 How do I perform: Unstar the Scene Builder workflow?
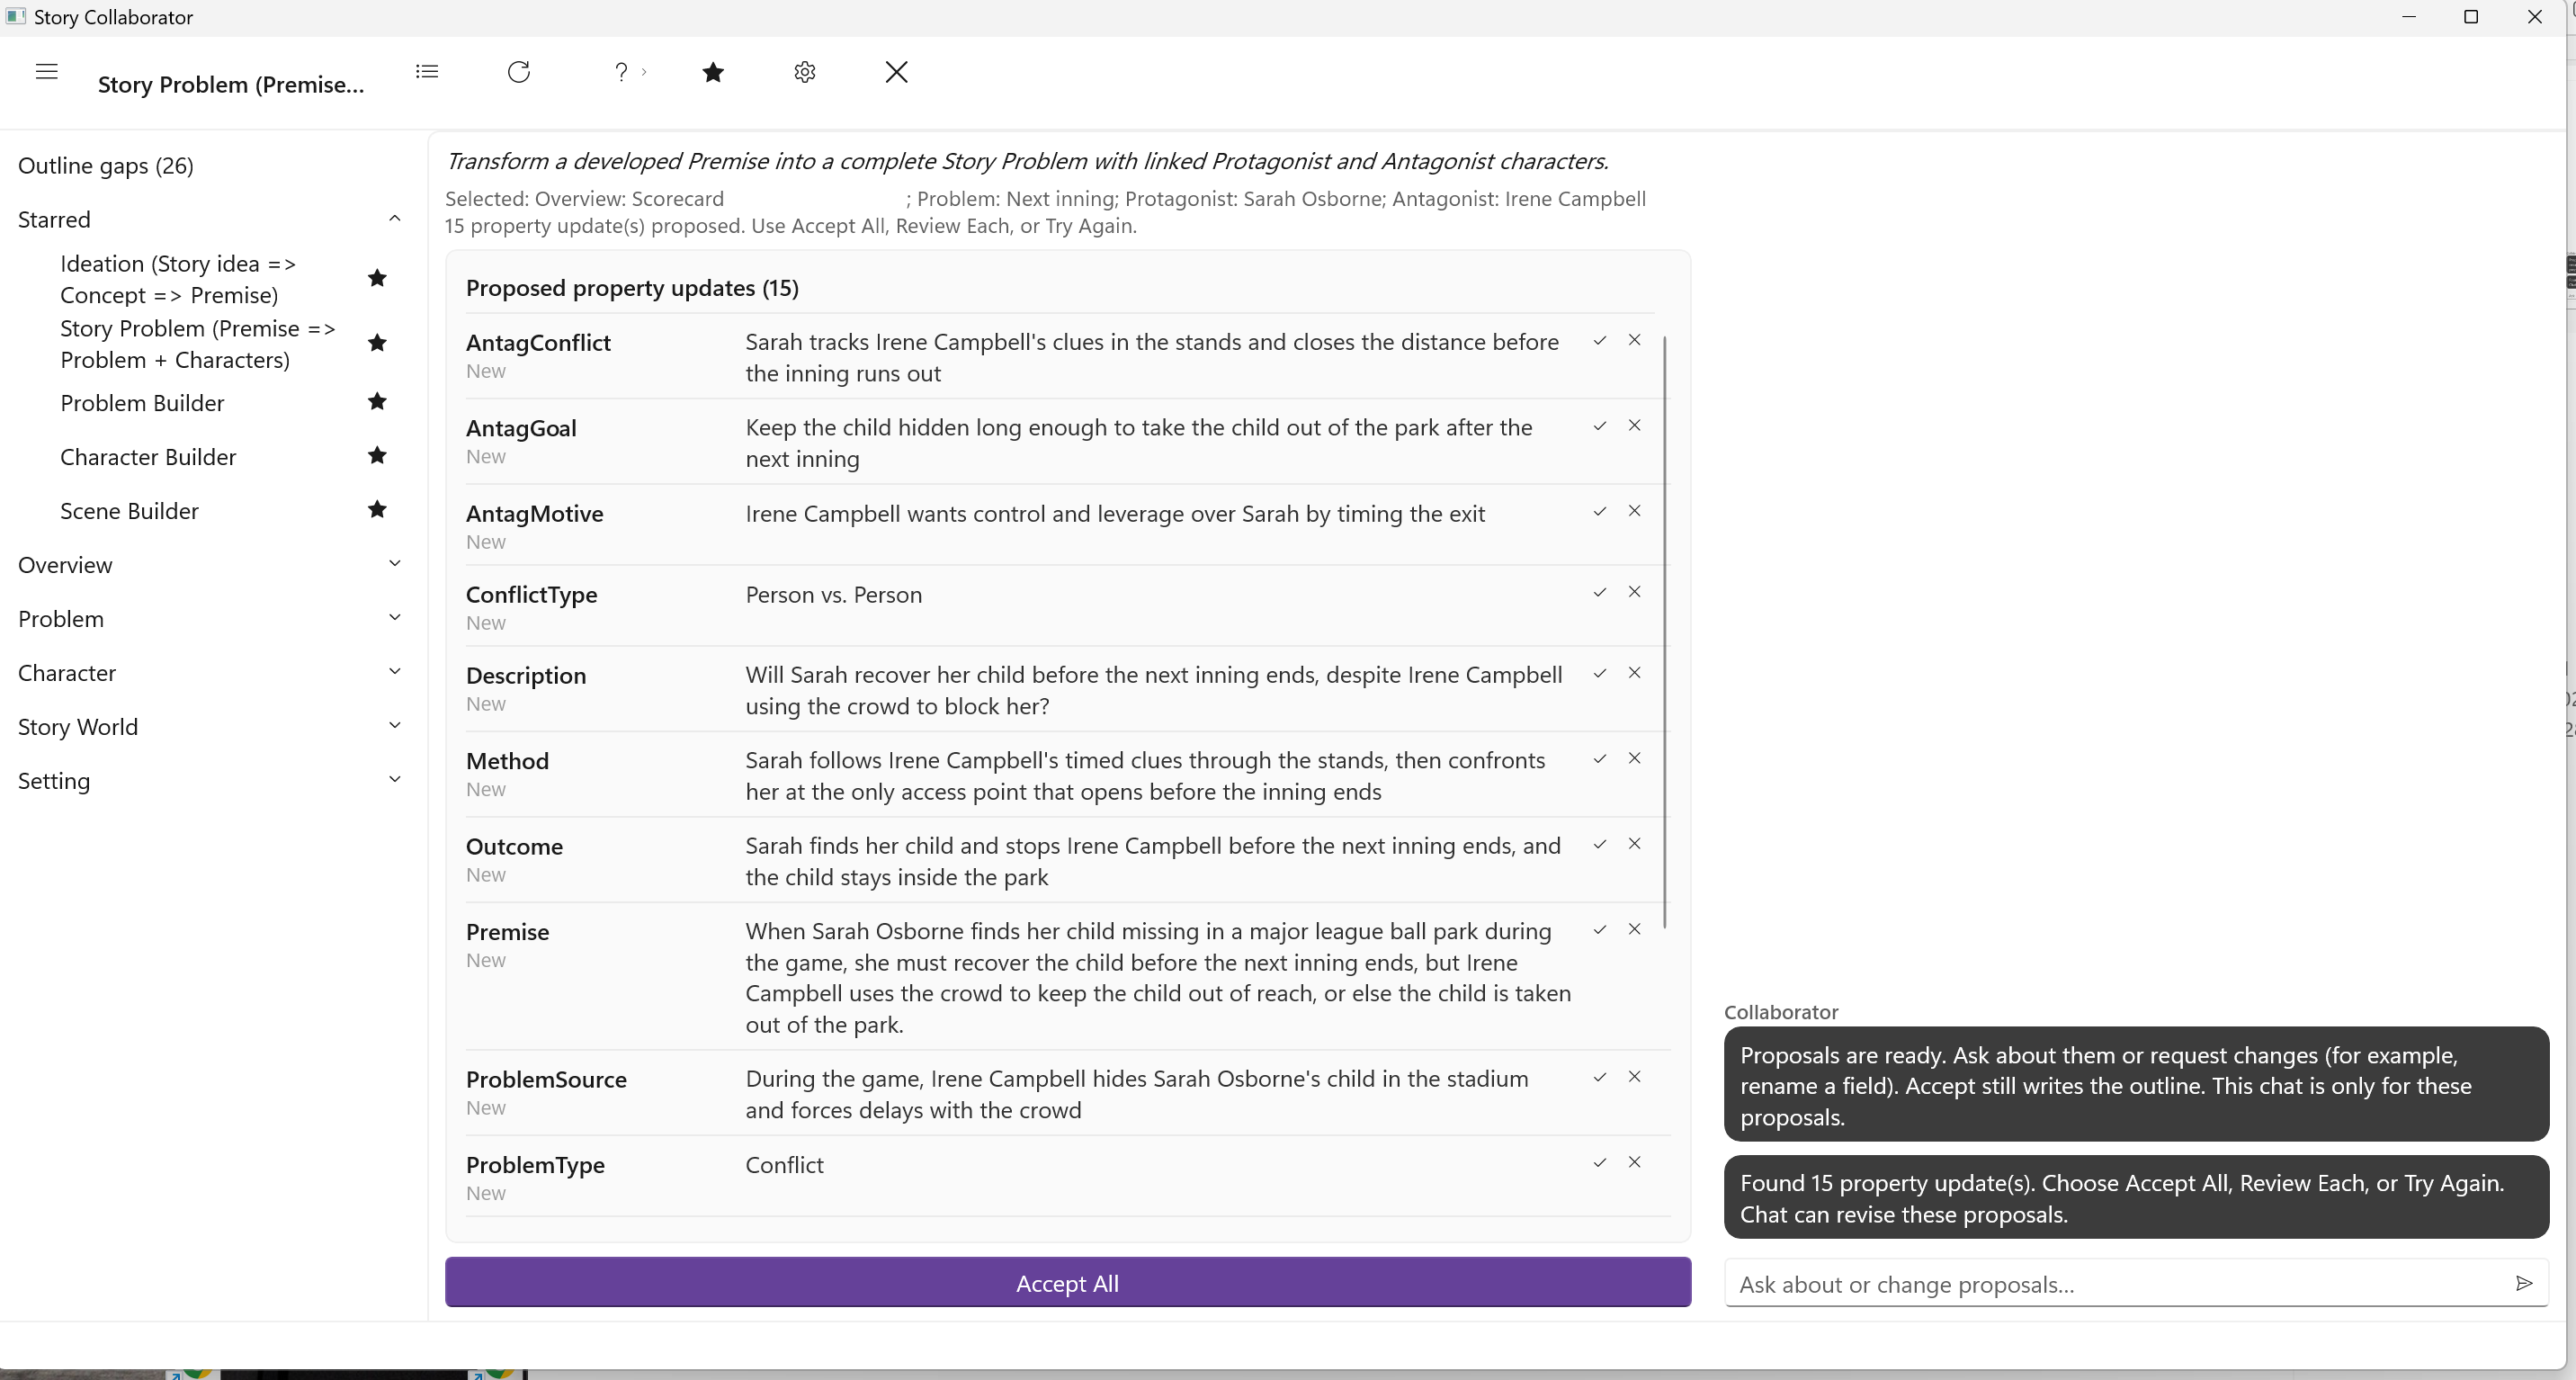coord(377,510)
